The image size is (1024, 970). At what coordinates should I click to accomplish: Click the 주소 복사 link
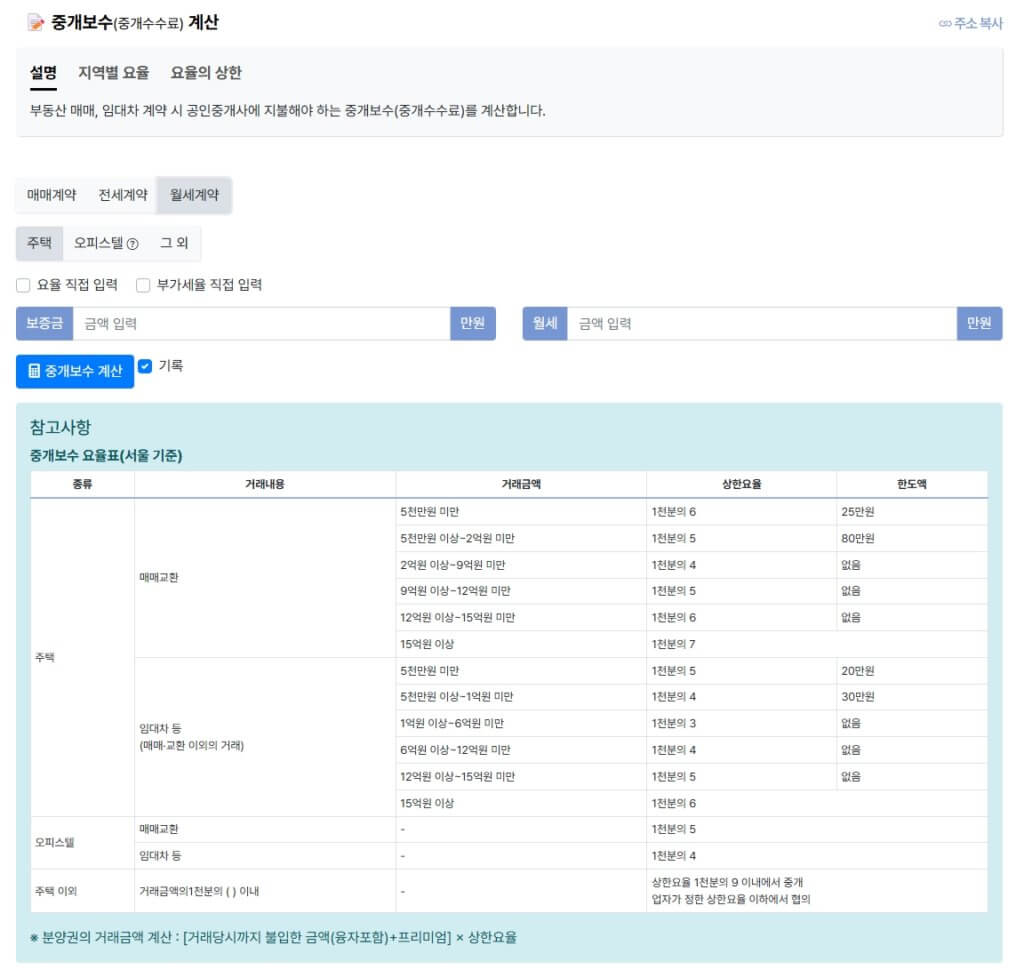[978, 24]
